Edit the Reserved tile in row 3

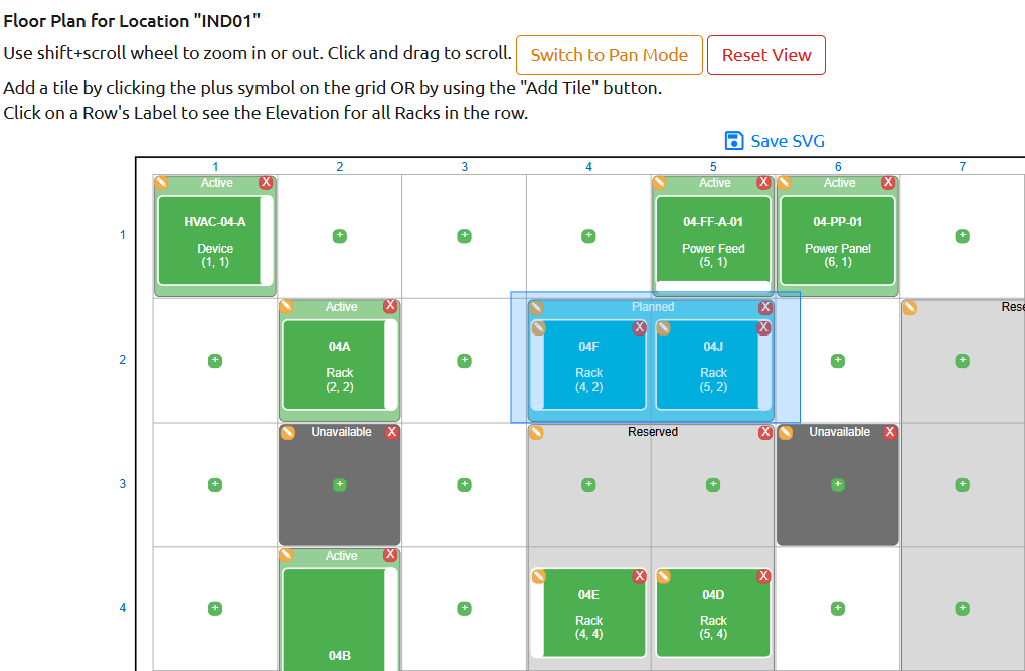(x=536, y=432)
